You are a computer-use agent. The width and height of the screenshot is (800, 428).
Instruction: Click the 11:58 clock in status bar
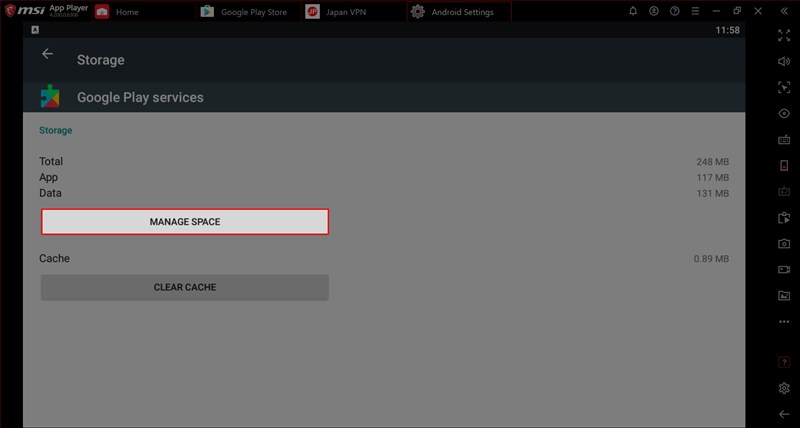(x=727, y=30)
